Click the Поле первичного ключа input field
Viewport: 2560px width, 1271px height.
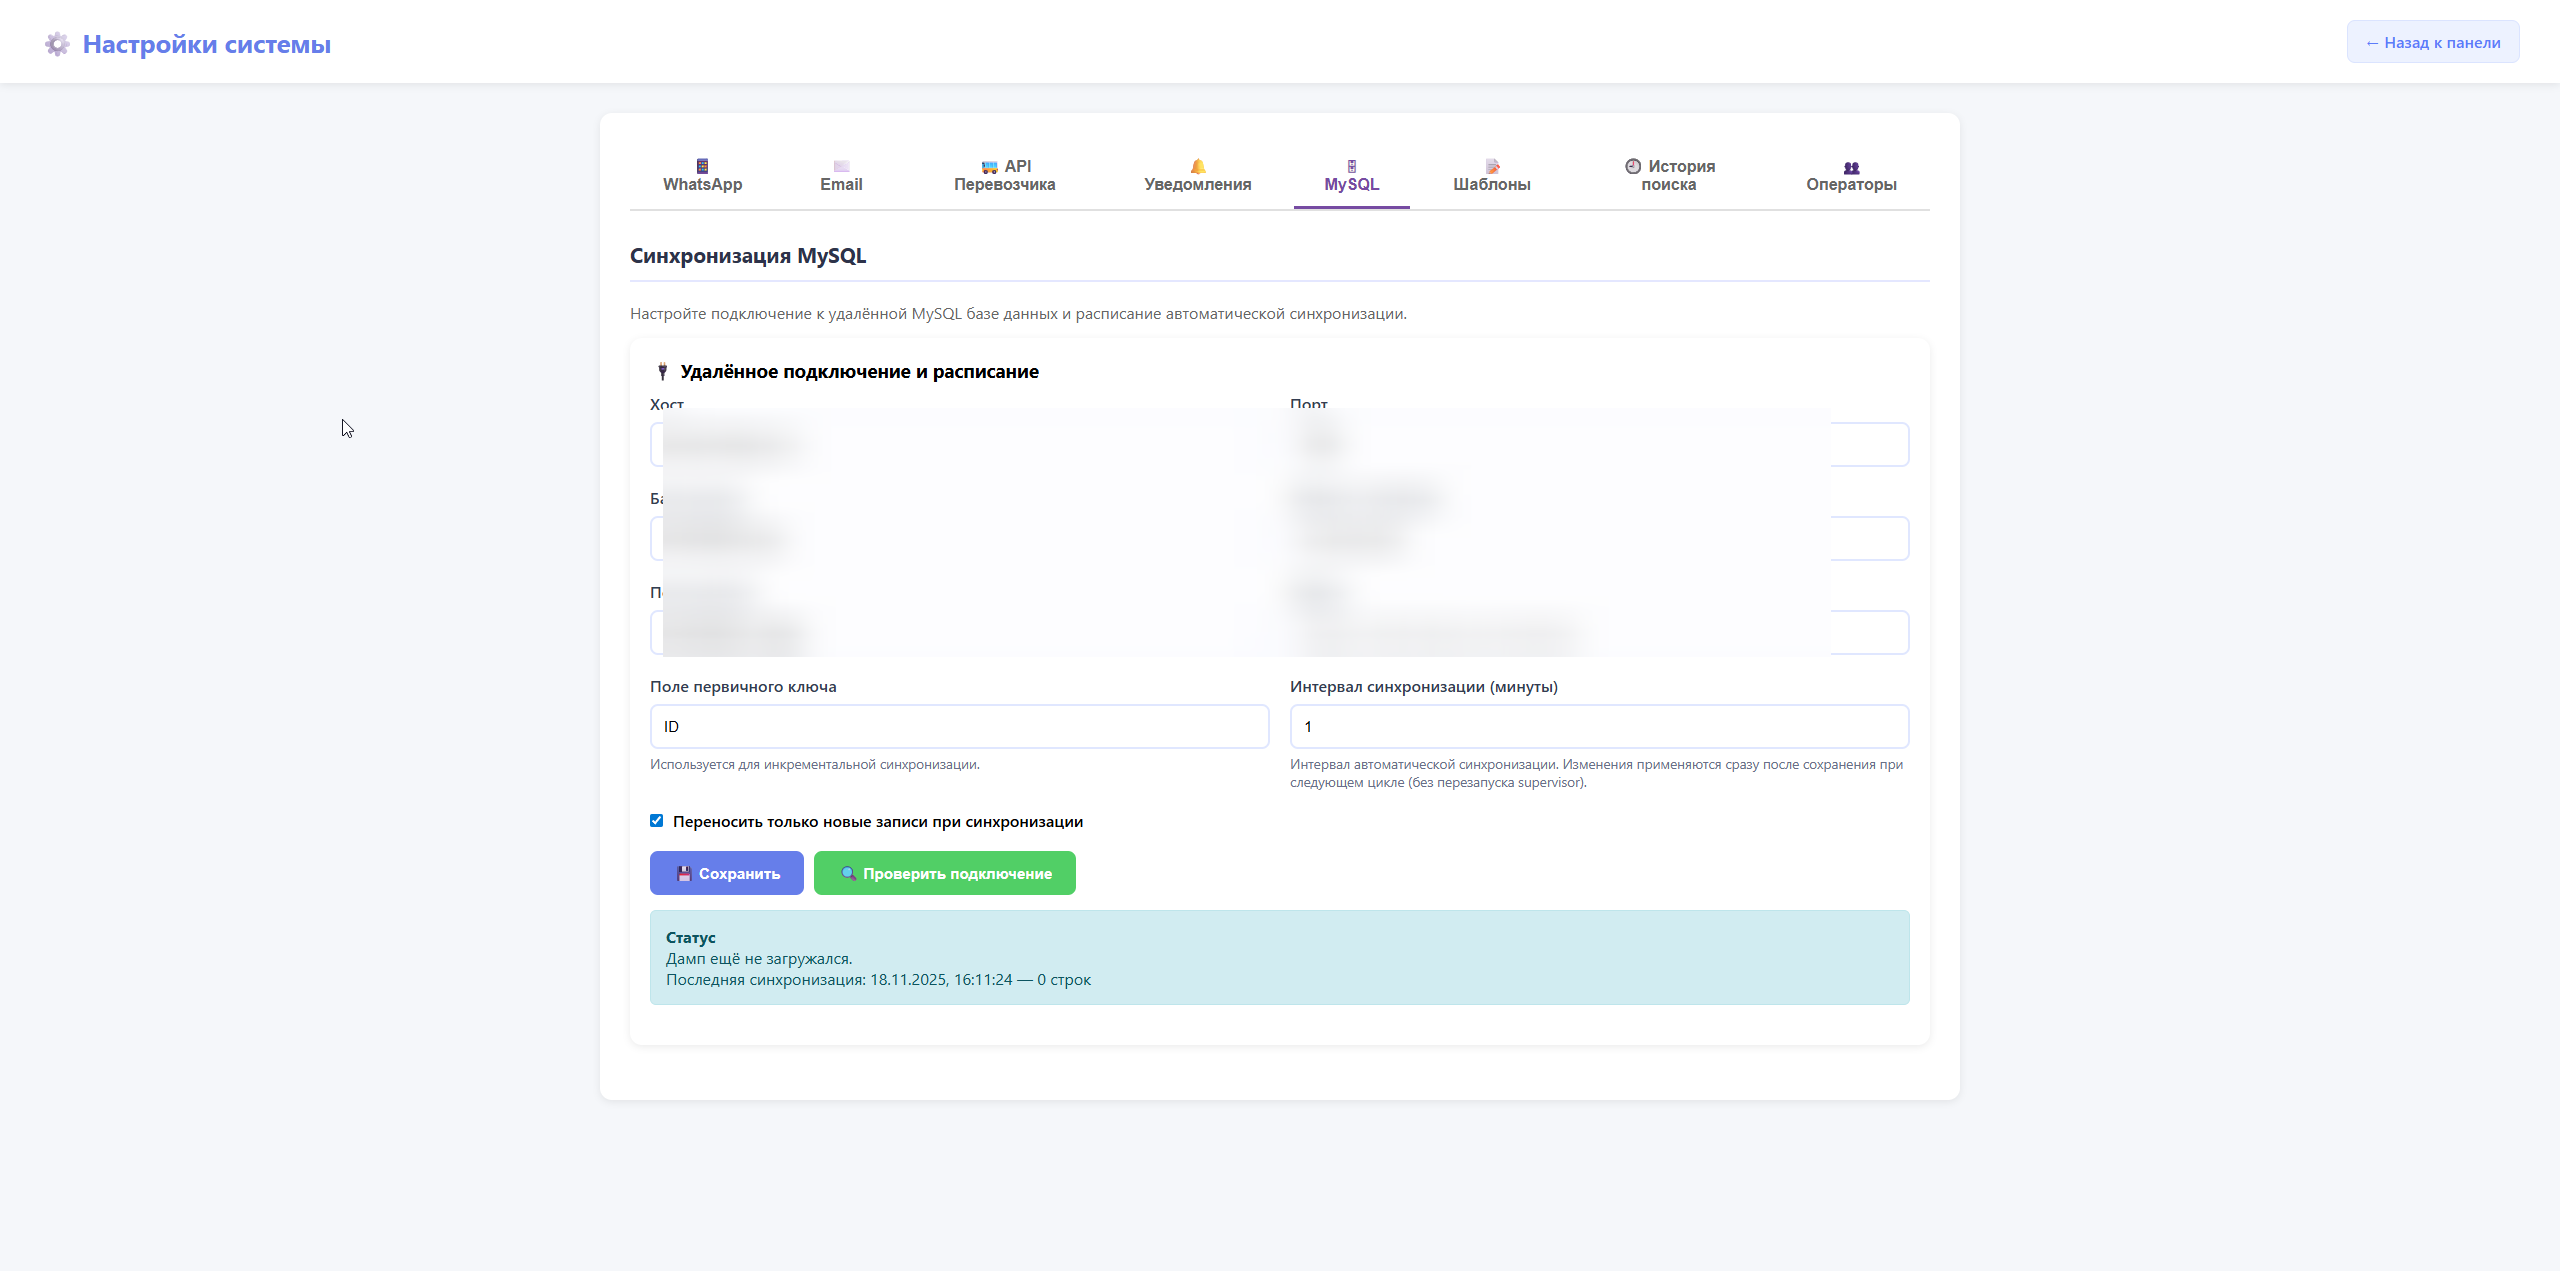tap(959, 726)
